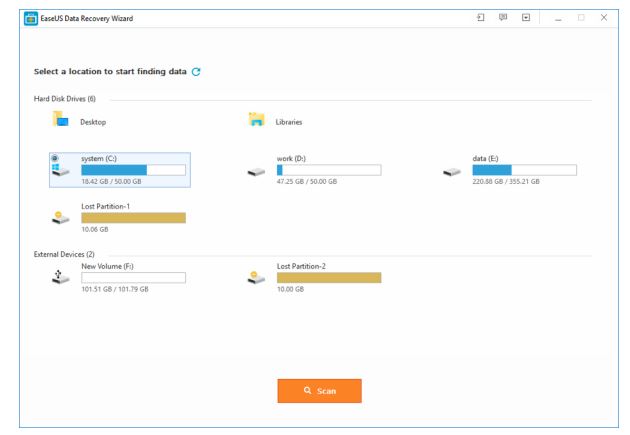Click the '220.88 GB / 355.21 GB' text
The image size is (630, 435).
506,182
